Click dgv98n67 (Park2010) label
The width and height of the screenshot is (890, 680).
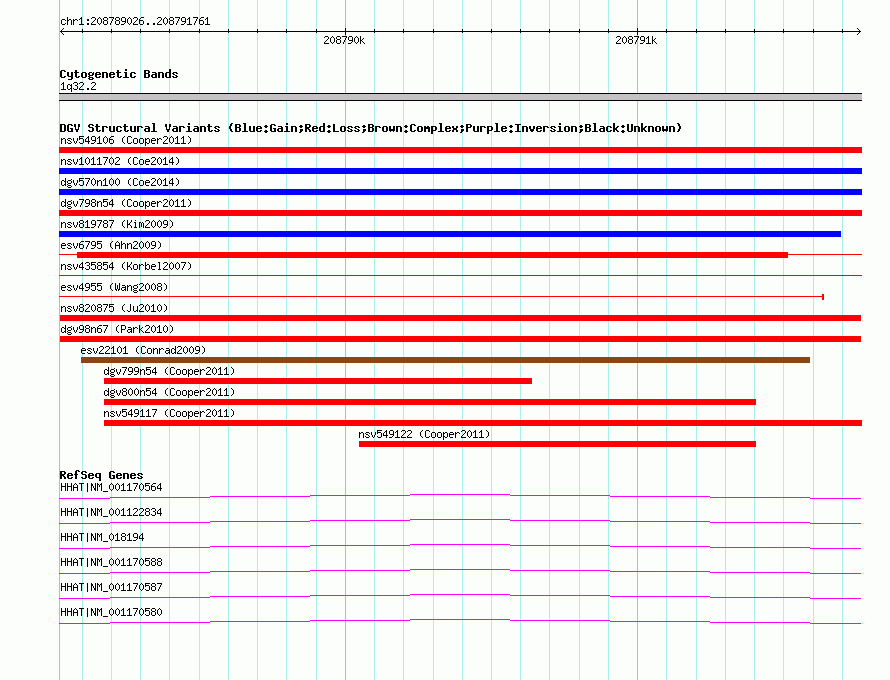[117, 329]
